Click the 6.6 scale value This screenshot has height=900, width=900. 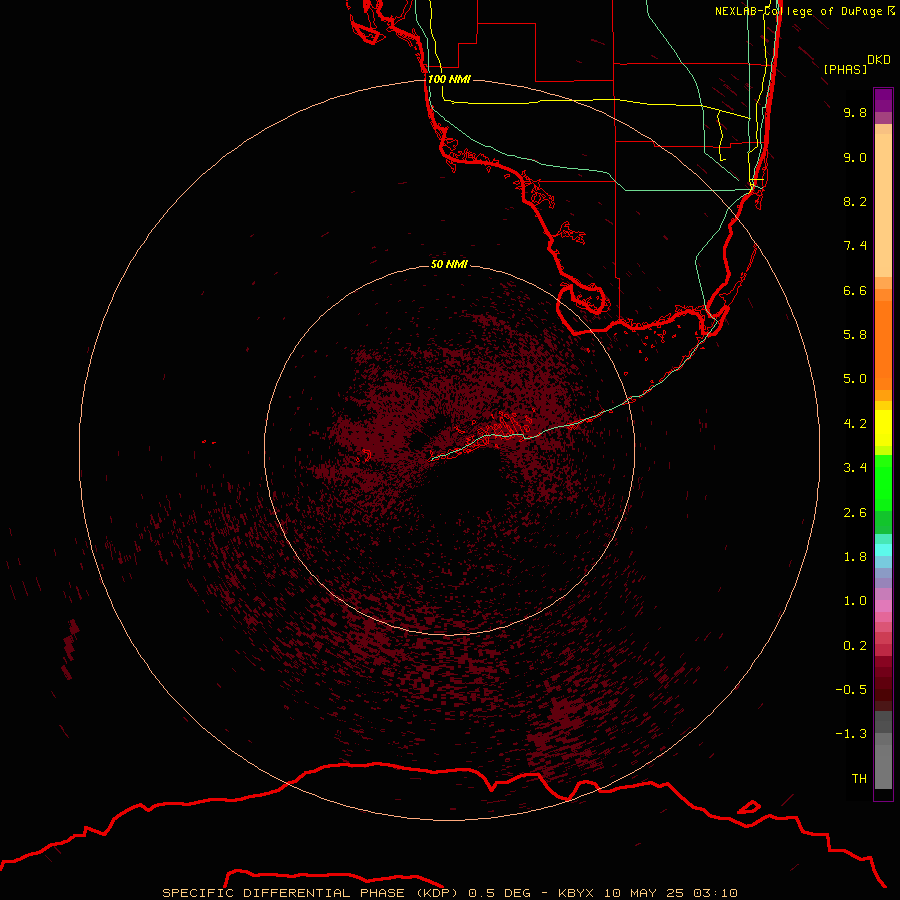point(855,290)
